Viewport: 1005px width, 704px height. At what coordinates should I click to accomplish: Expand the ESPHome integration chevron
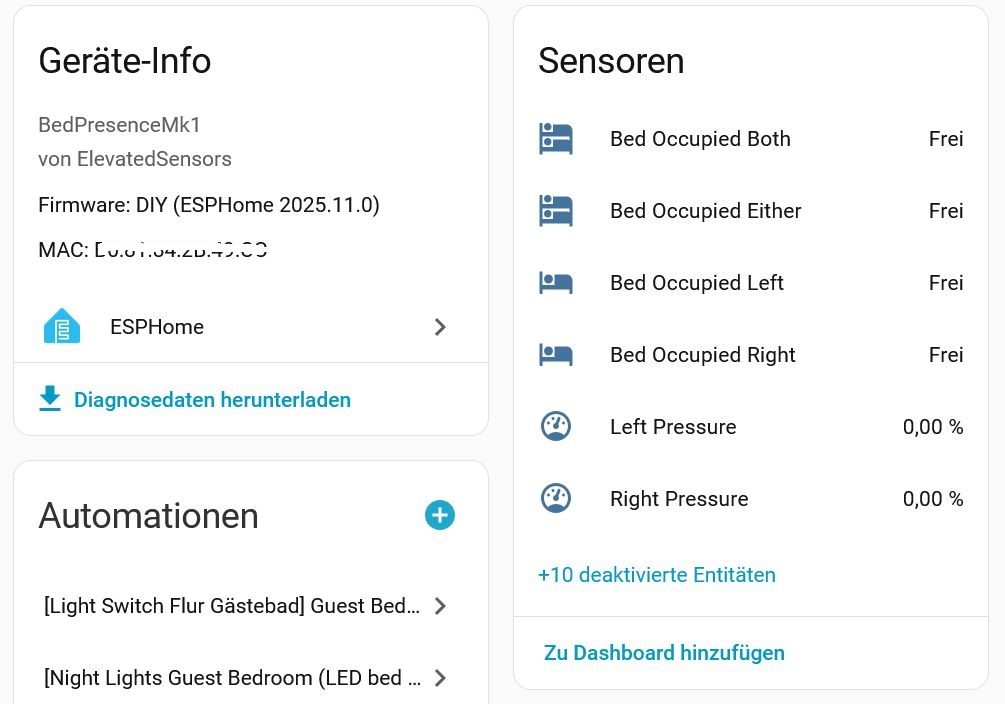(x=440, y=327)
